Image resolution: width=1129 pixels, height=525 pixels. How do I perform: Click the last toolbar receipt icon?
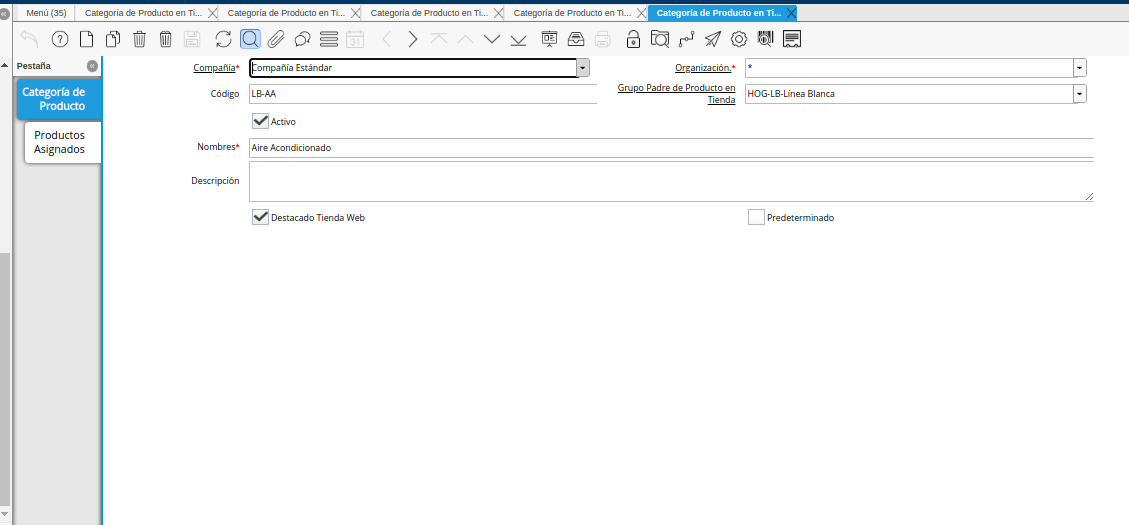pyautogui.click(x=792, y=39)
